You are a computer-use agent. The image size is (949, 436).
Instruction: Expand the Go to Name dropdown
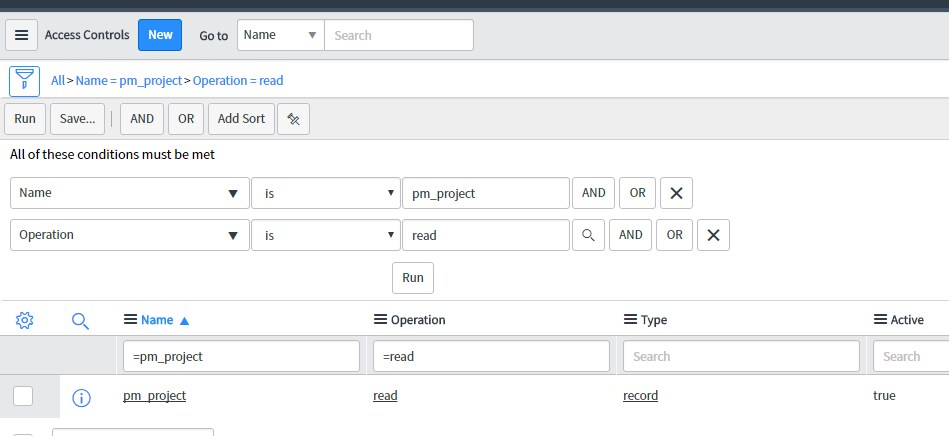(280, 35)
